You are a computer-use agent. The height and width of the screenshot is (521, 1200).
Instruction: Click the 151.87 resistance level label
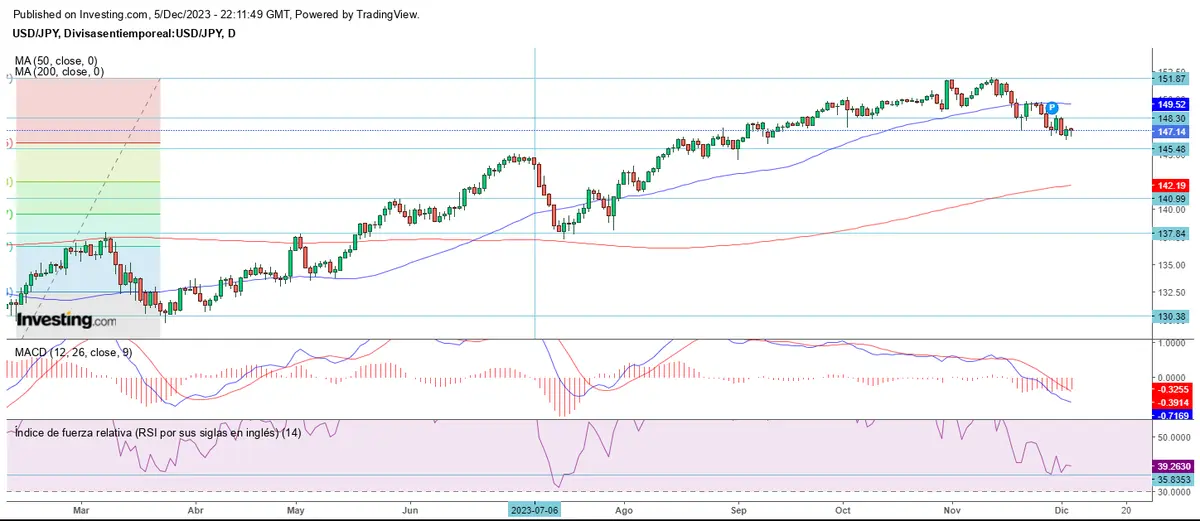pos(1171,79)
